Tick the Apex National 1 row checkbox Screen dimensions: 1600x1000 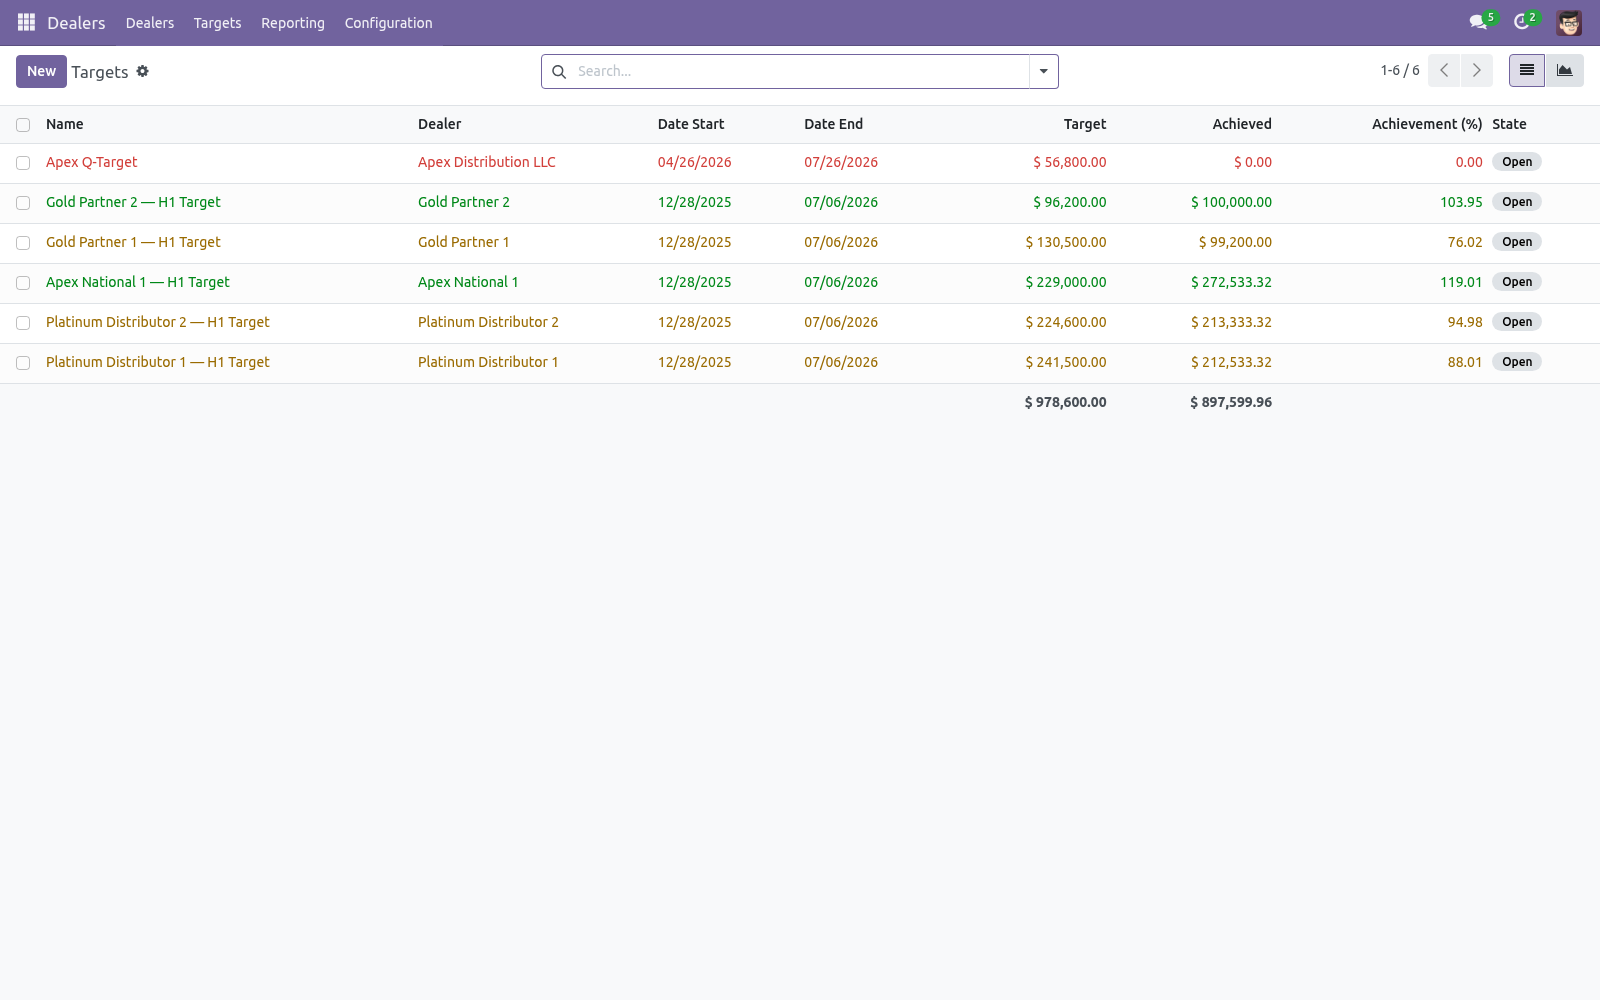23,283
